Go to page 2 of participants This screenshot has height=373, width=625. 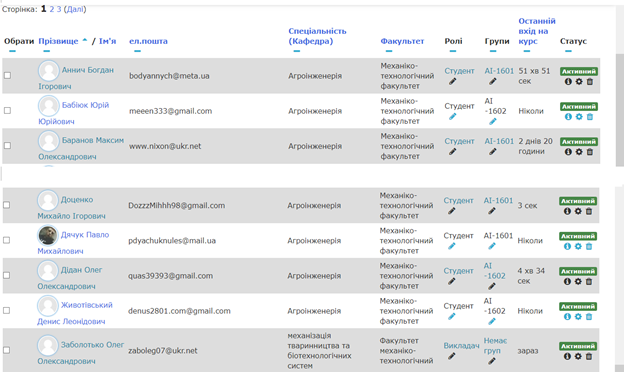51,9
